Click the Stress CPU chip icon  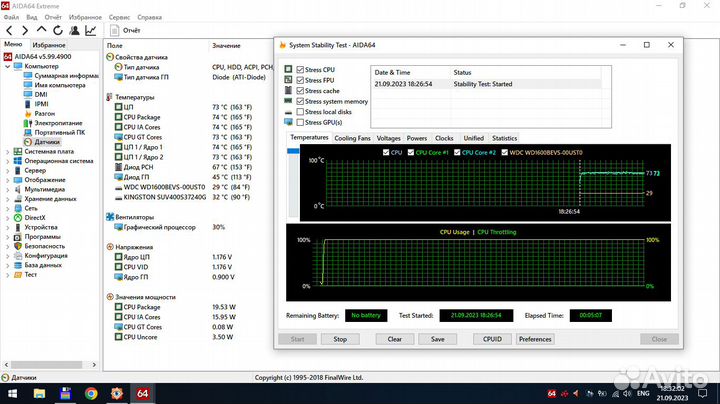click(288, 69)
